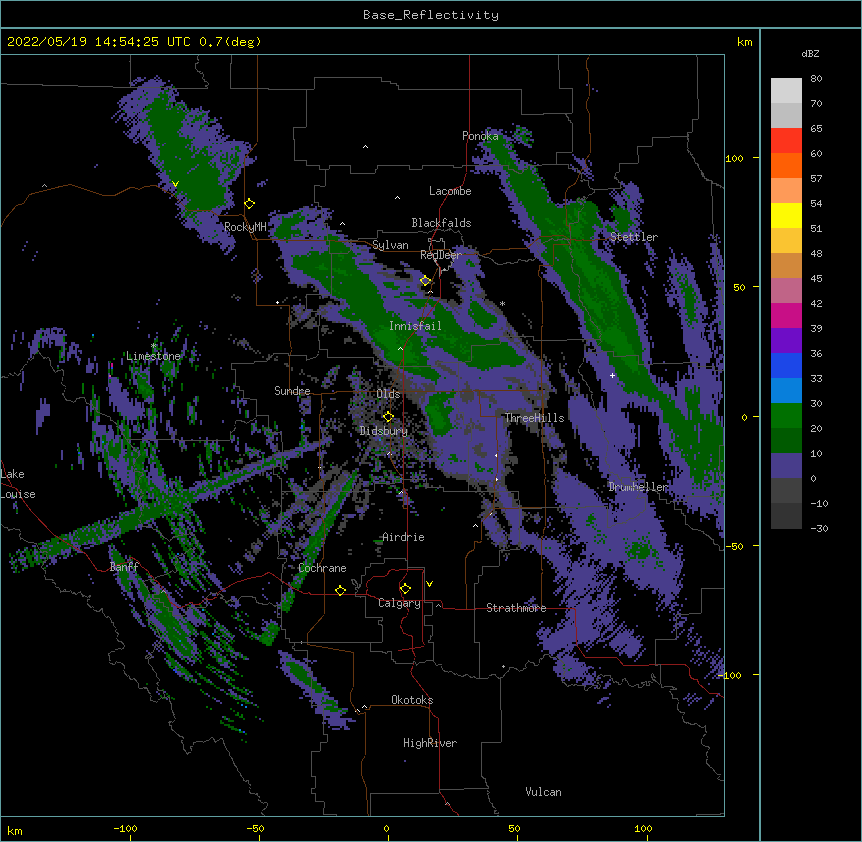Select the yellow diamond marker below Cochrane
This screenshot has height=842, width=862.
point(340,590)
